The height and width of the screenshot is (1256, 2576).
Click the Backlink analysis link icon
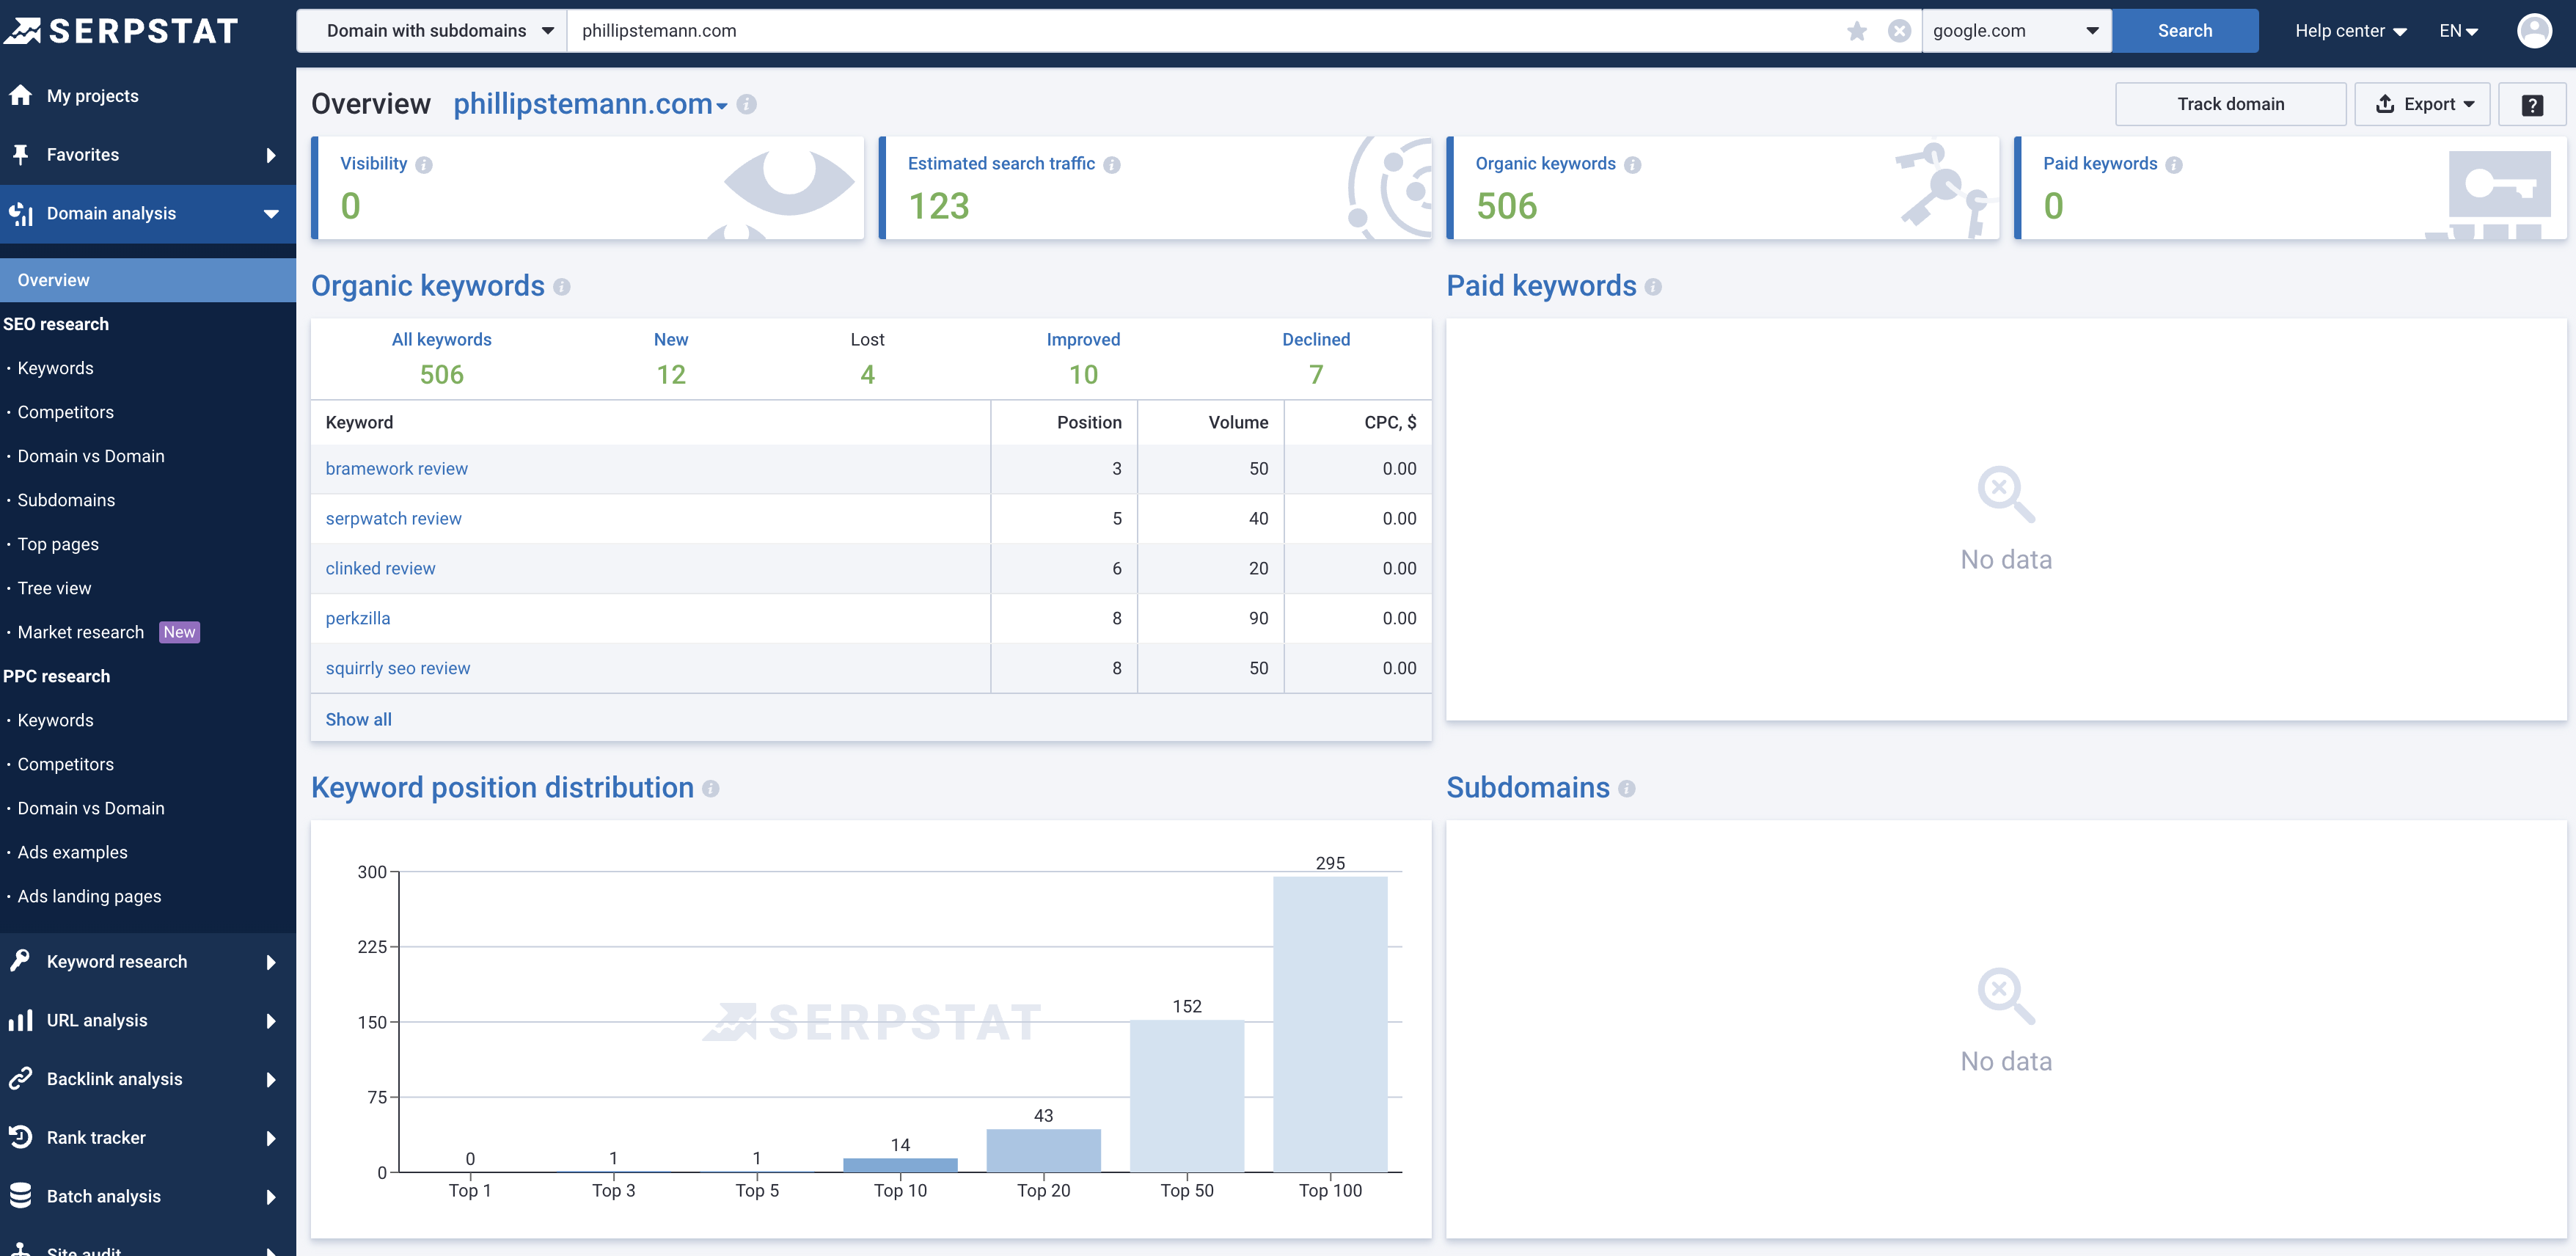coord(20,1078)
